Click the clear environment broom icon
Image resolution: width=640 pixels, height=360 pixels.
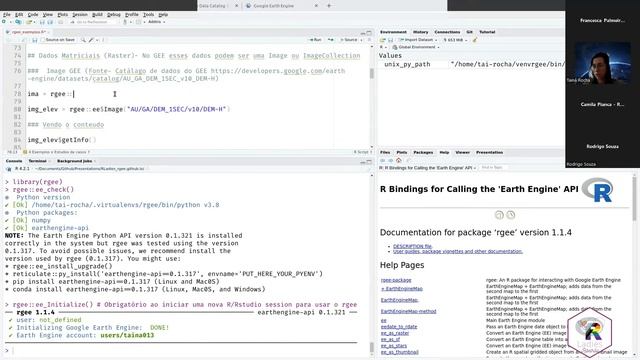[x=475, y=40]
